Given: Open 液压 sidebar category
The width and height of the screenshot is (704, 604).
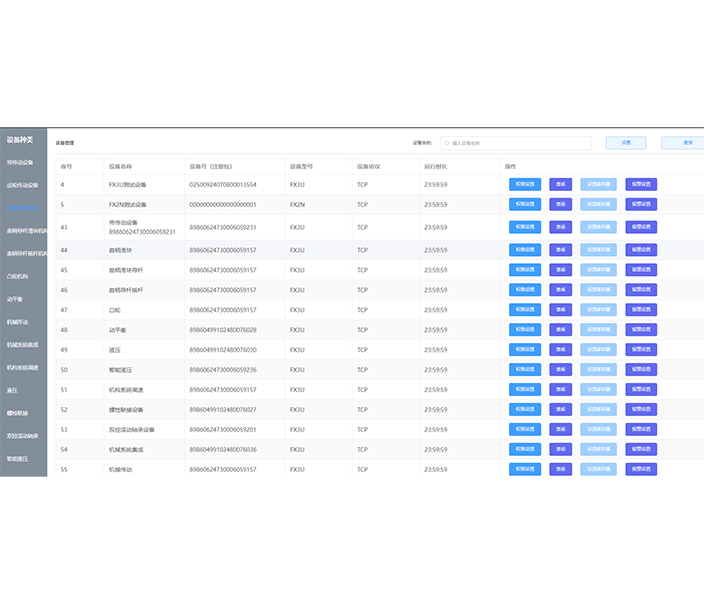Looking at the screenshot, I should point(12,391).
